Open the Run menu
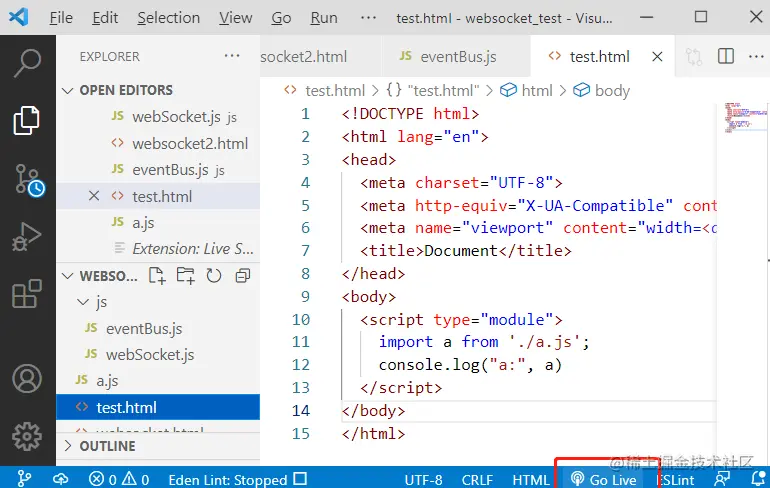This screenshot has width=770, height=488. 324,18
